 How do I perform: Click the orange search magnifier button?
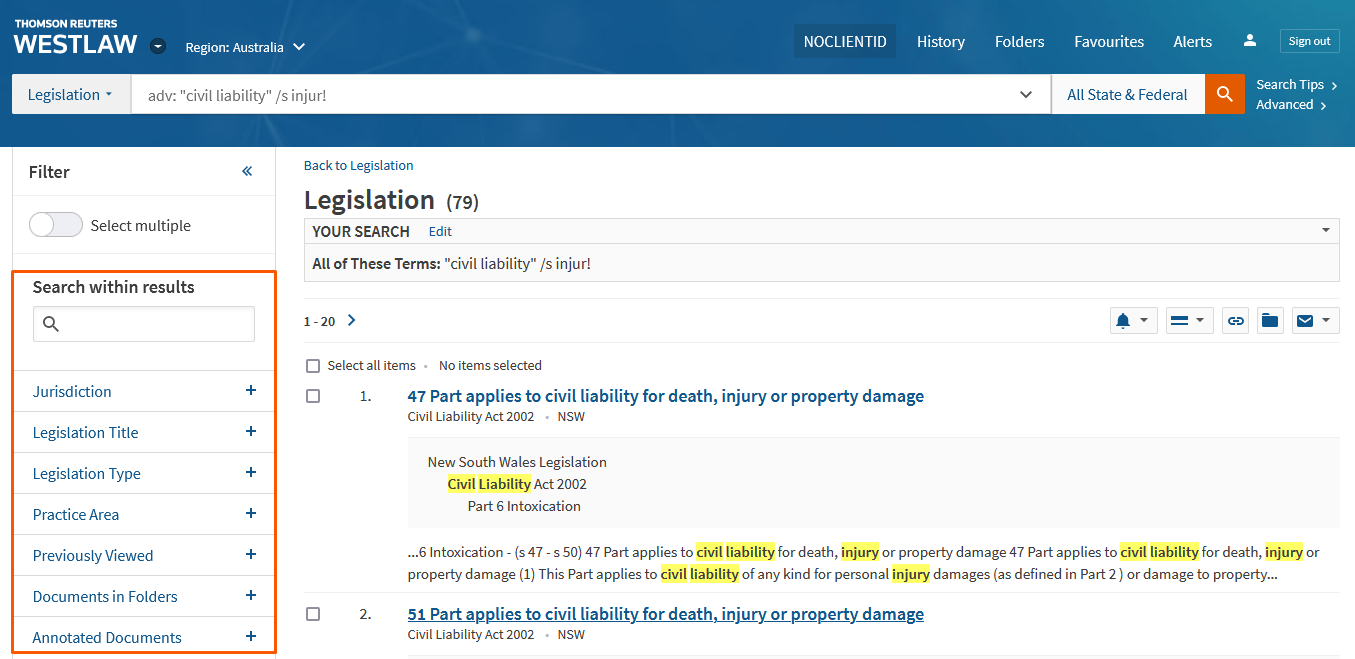[1224, 94]
